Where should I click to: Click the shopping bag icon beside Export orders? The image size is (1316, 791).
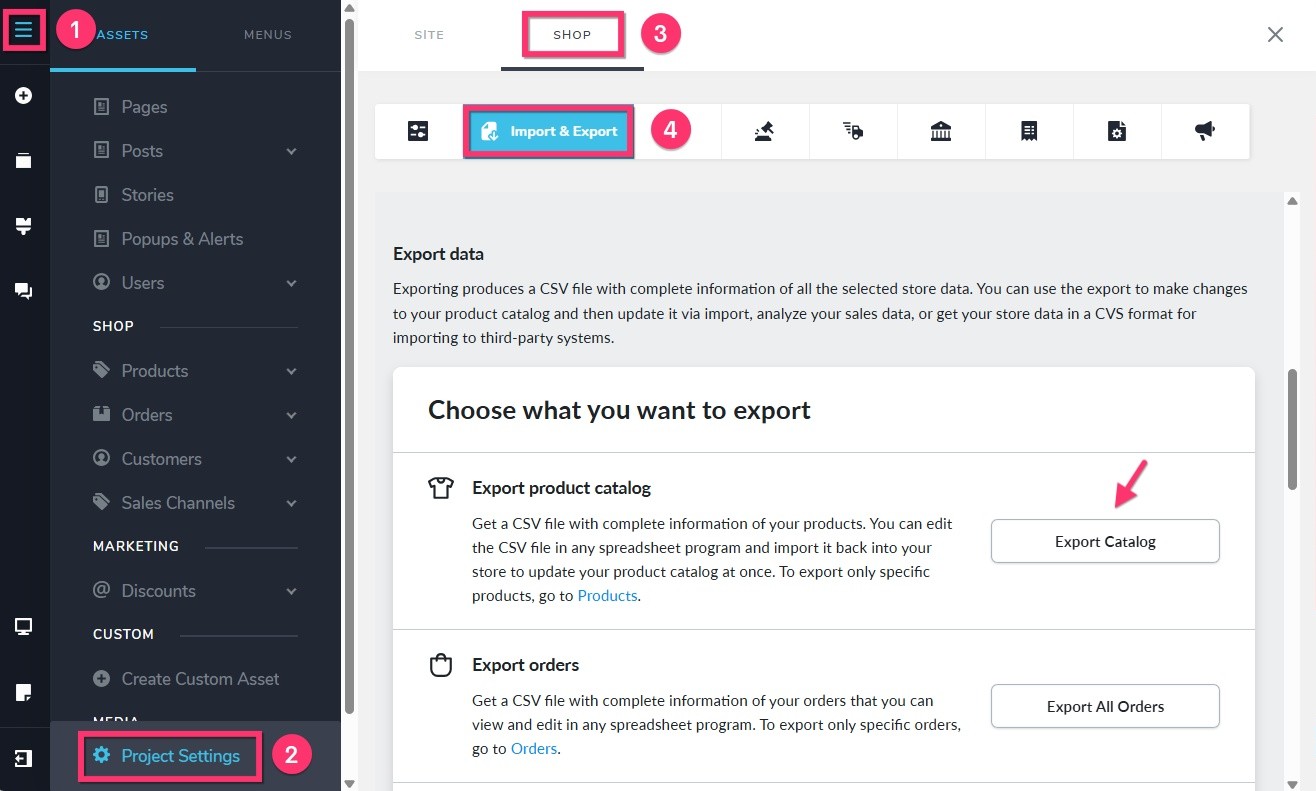point(441,665)
